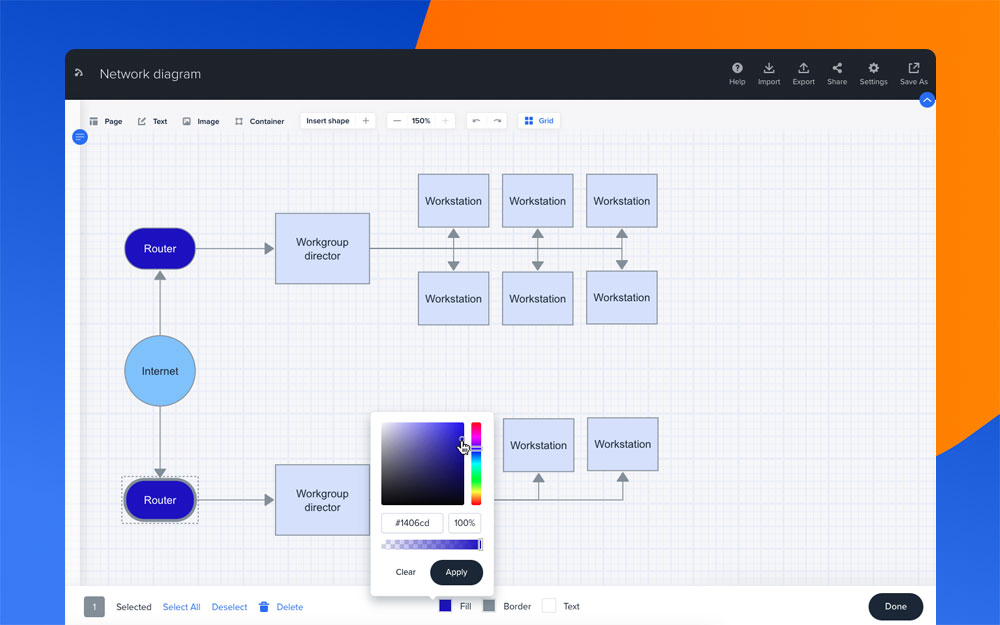Click the Select All link
This screenshot has height=625, width=1000.
[x=181, y=607]
